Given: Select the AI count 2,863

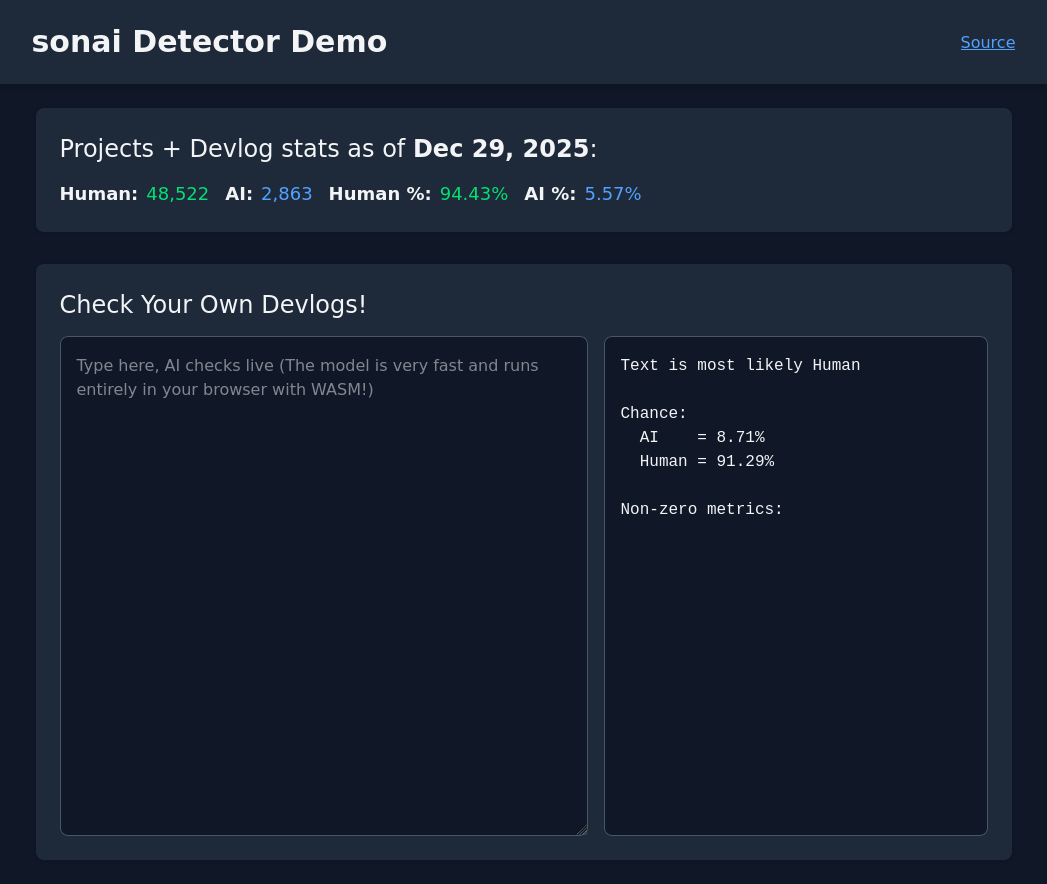Looking at the screenshot, I should click(286, 194).
